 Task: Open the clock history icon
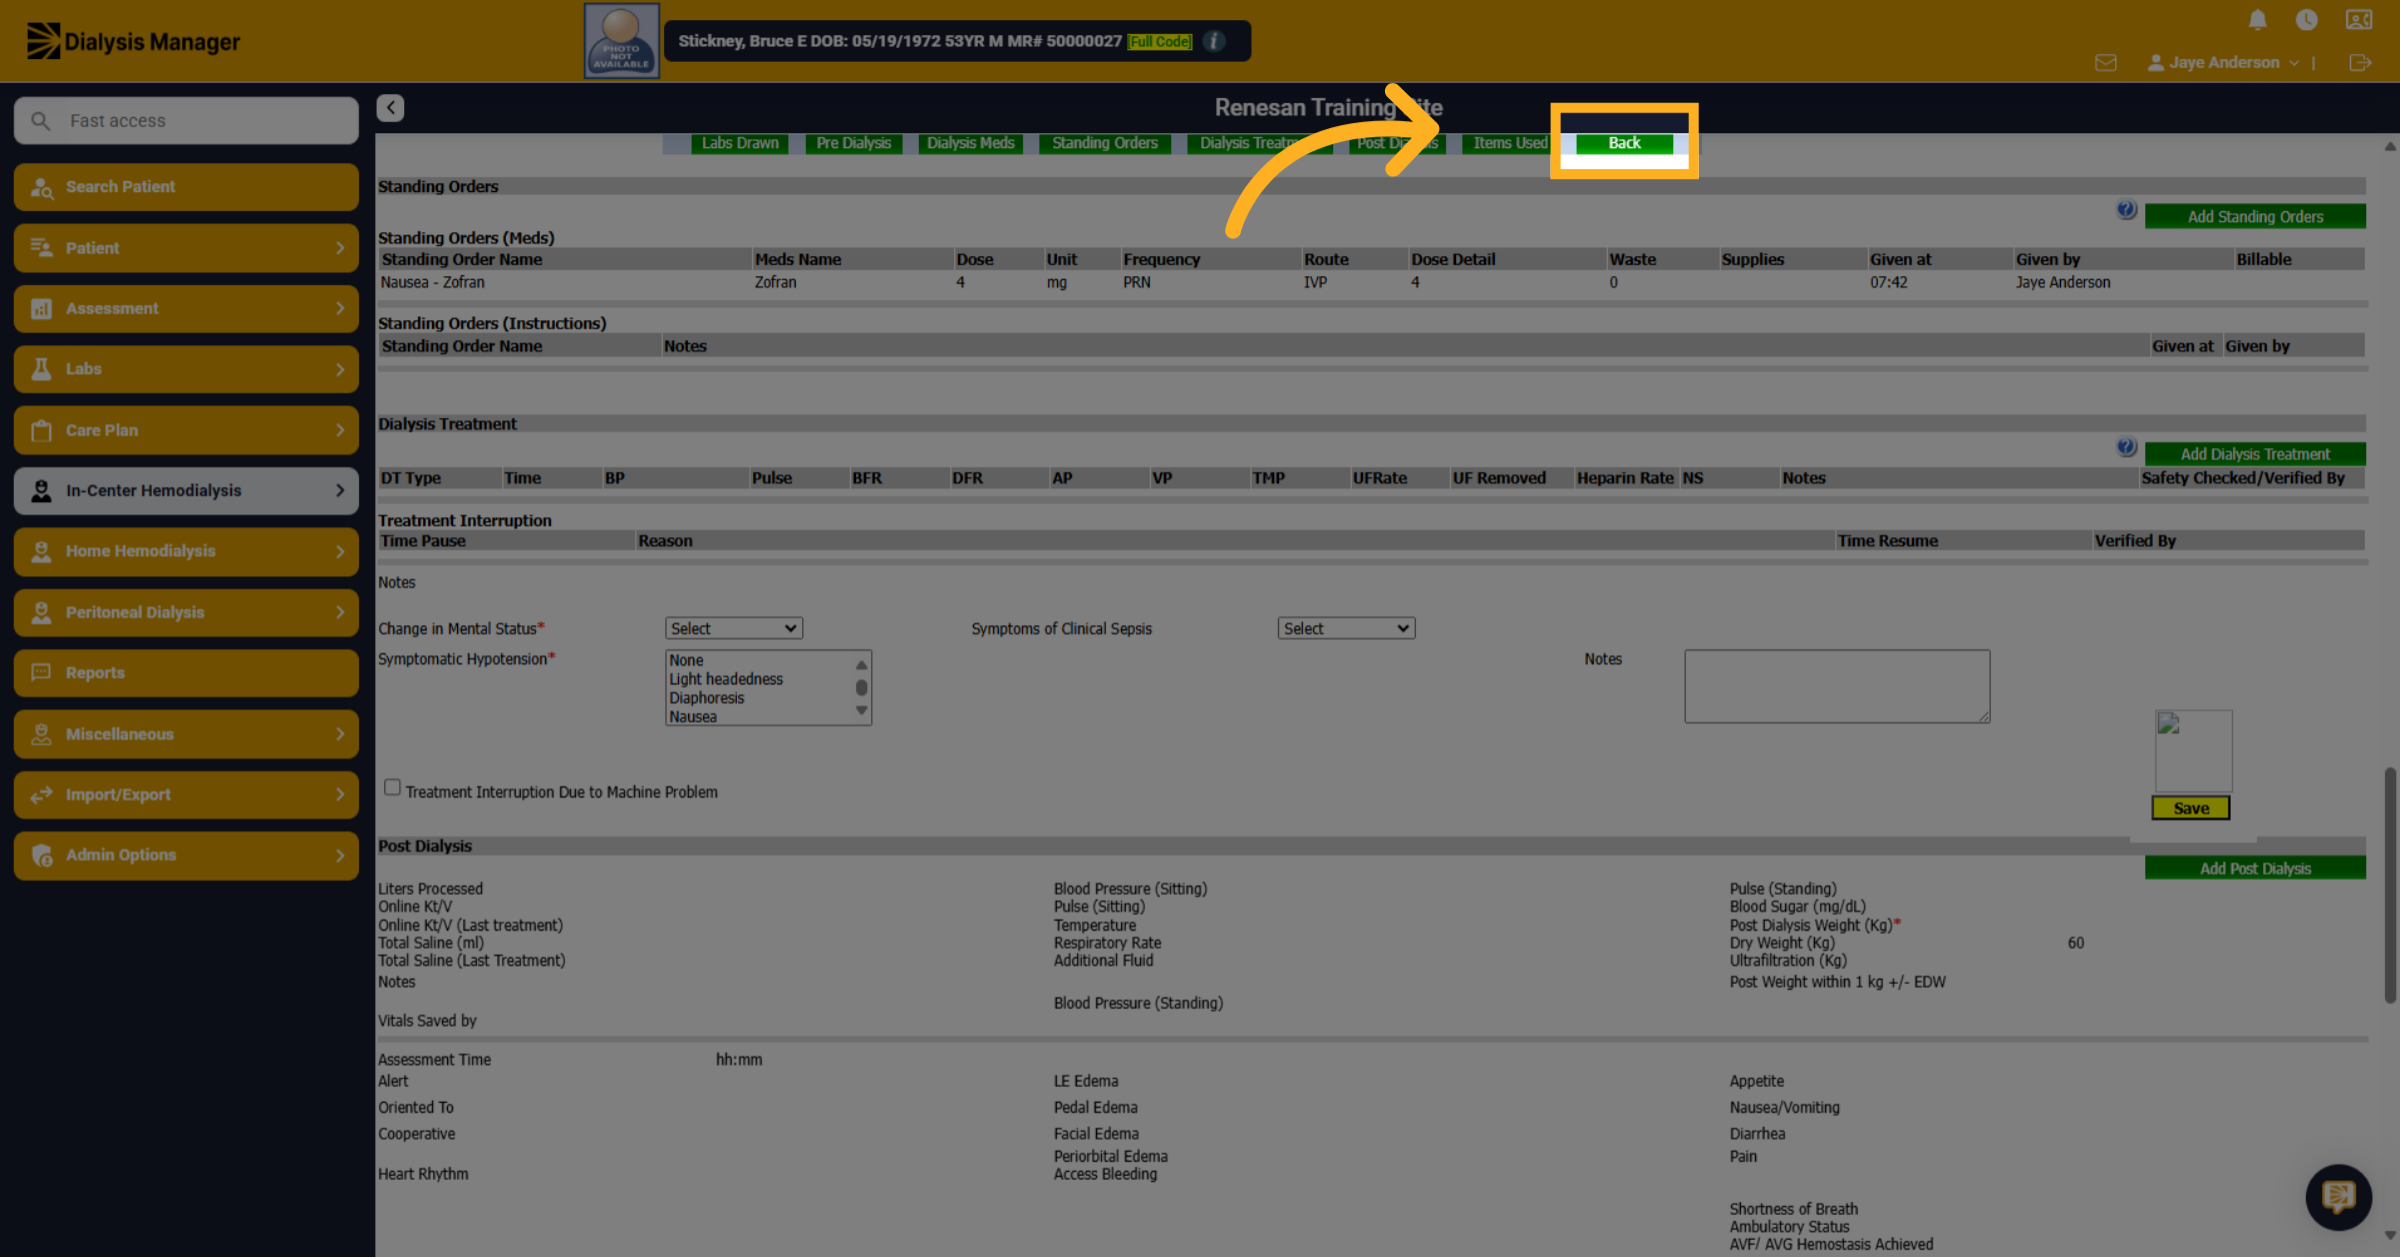coord(2307,20)
